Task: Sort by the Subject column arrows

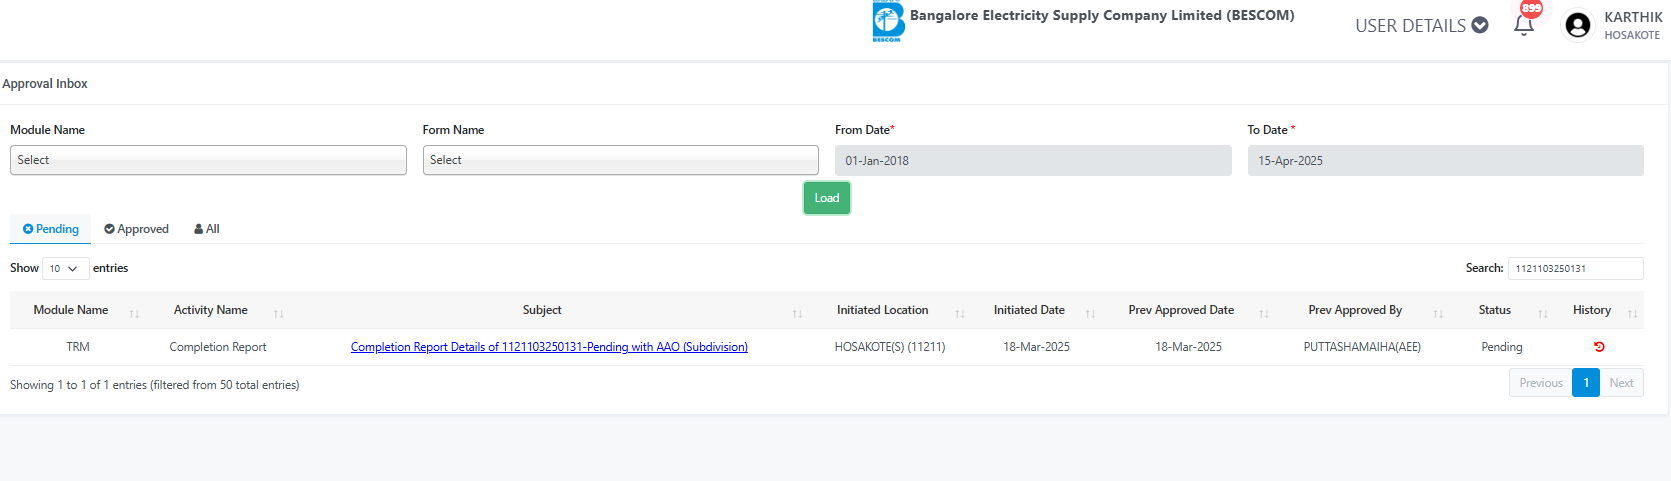Action: click(797, 314)
